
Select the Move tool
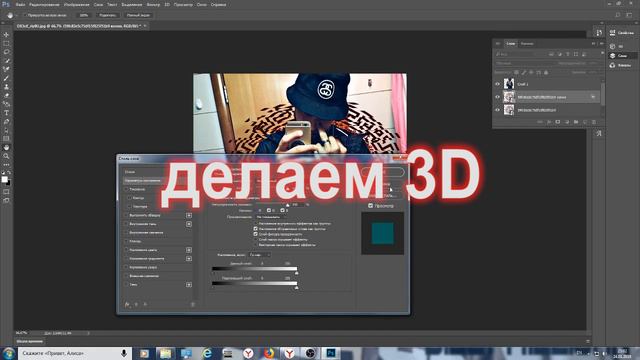click(6, 35)
